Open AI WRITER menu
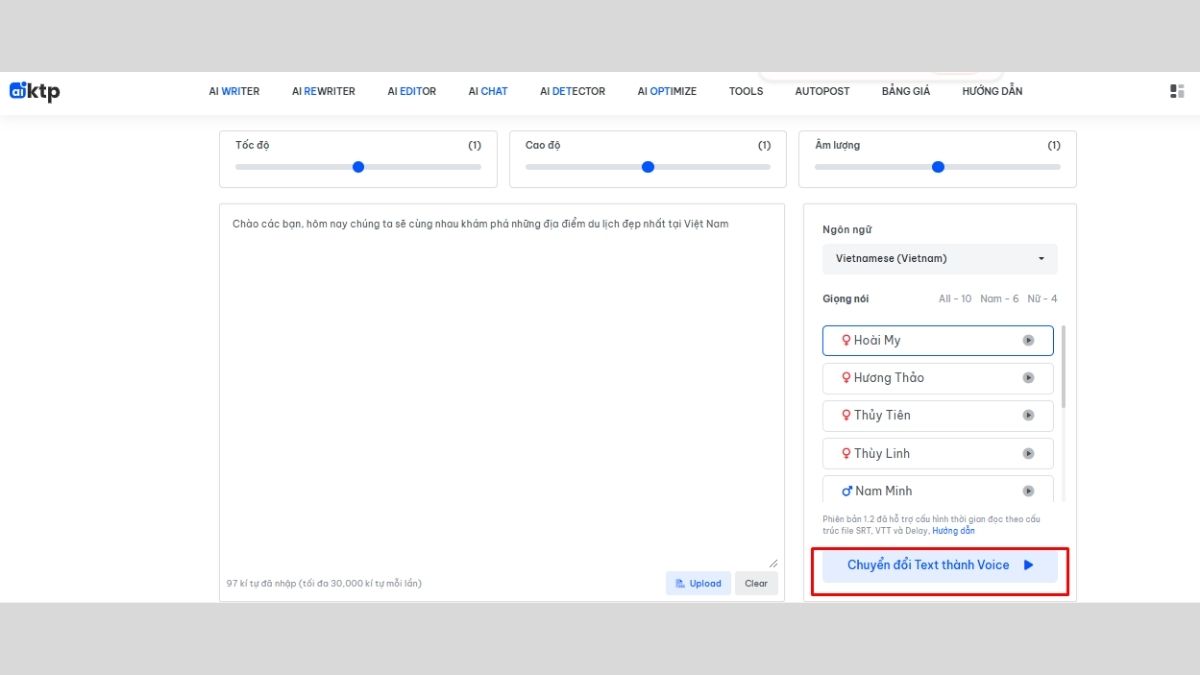 [234, 91]
